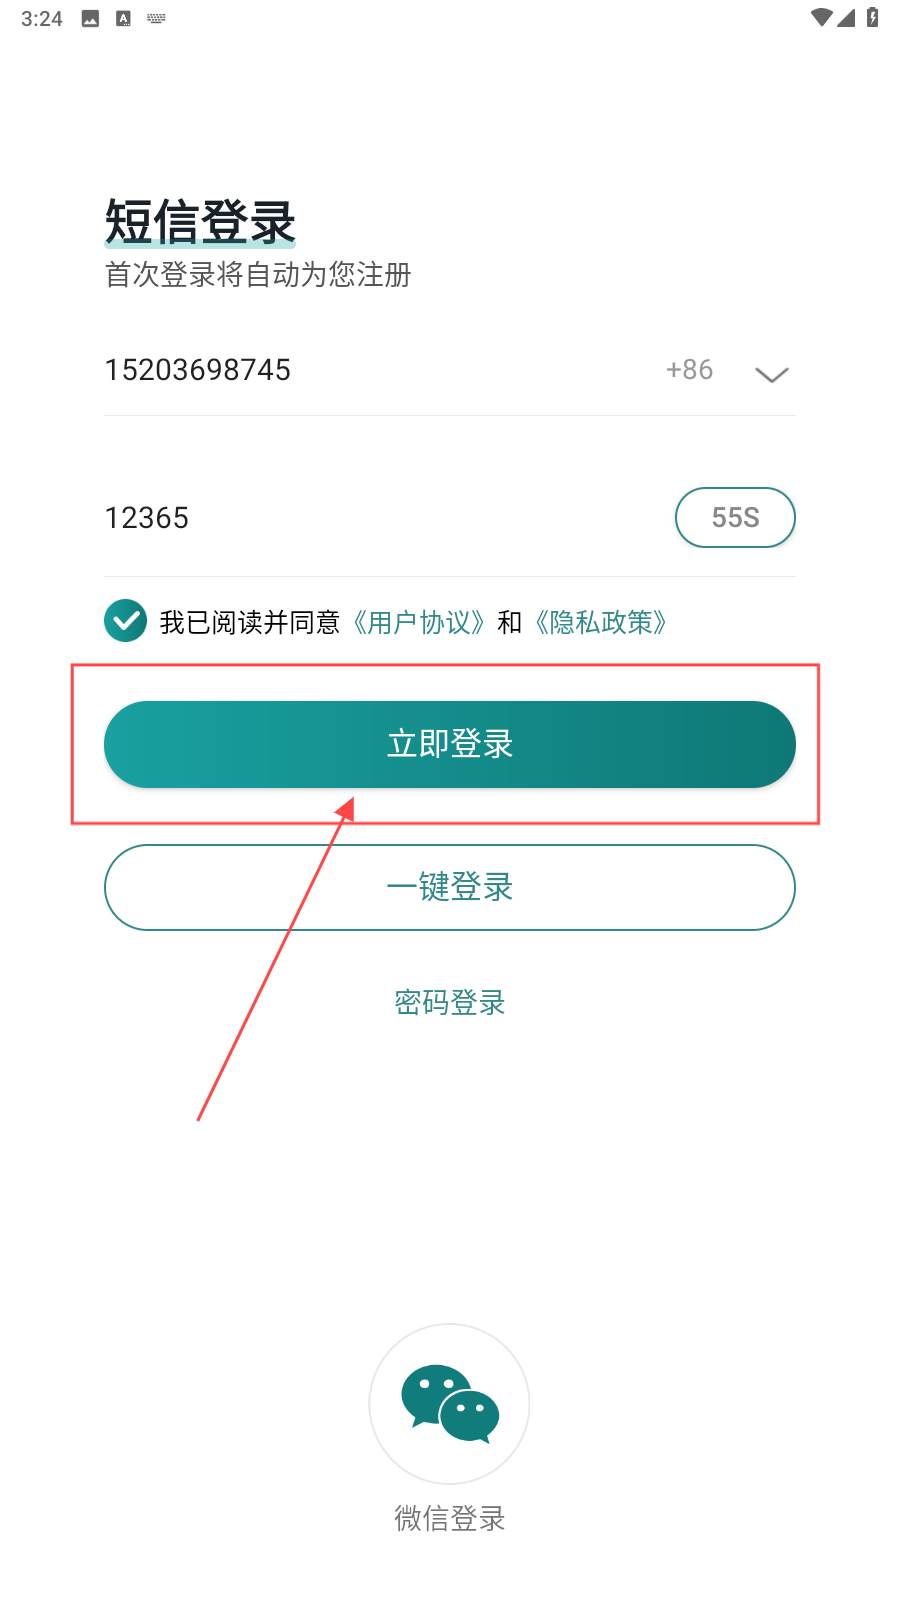Tap the Wi-Fi signal icon
This screenshot has width=900, height=1600.
pos(821,17)
